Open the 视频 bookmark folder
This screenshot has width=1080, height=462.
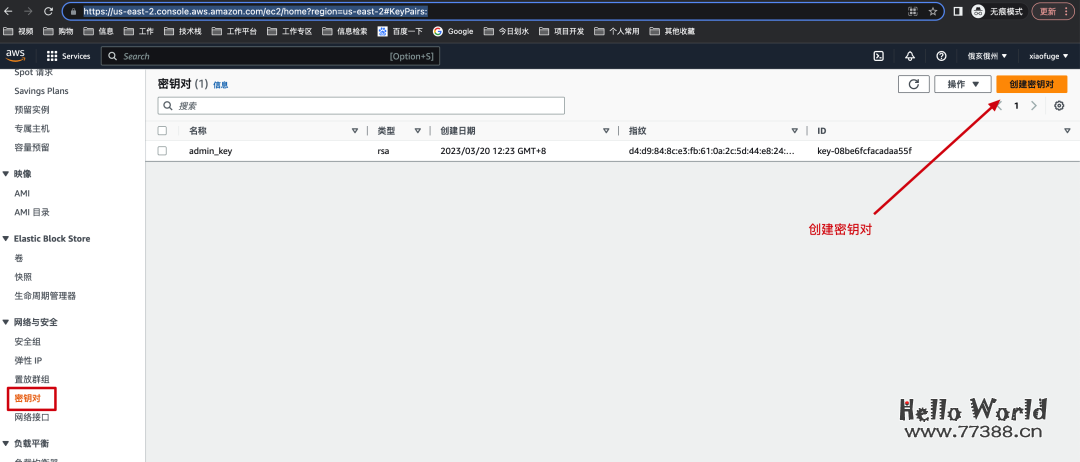pyautogui.click(x=19, y=31)
